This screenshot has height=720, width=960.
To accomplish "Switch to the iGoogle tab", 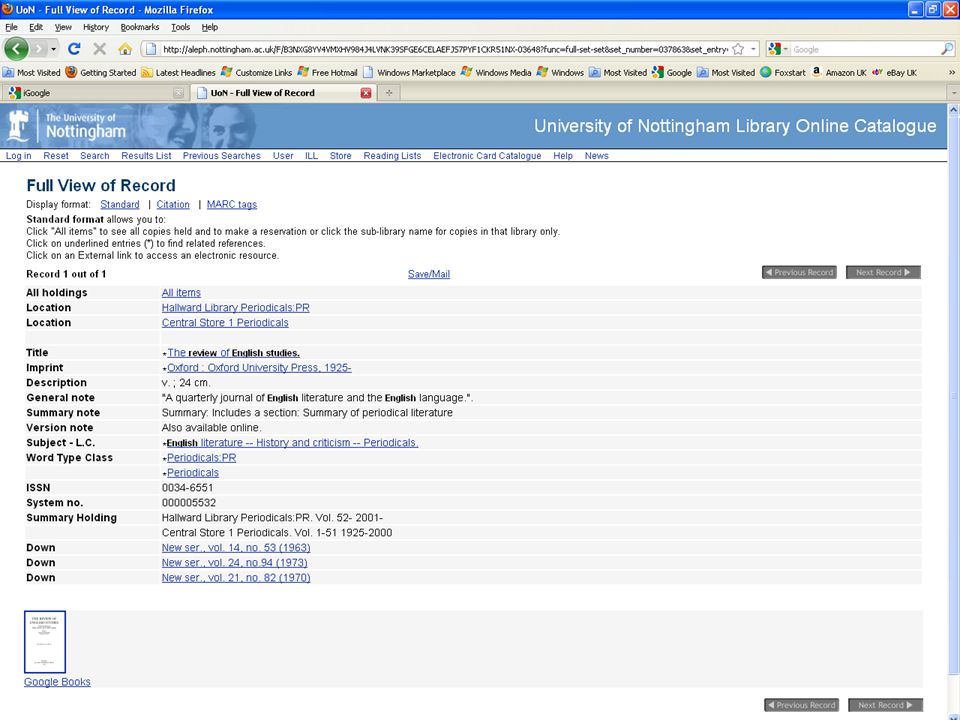I will (92, 93).
